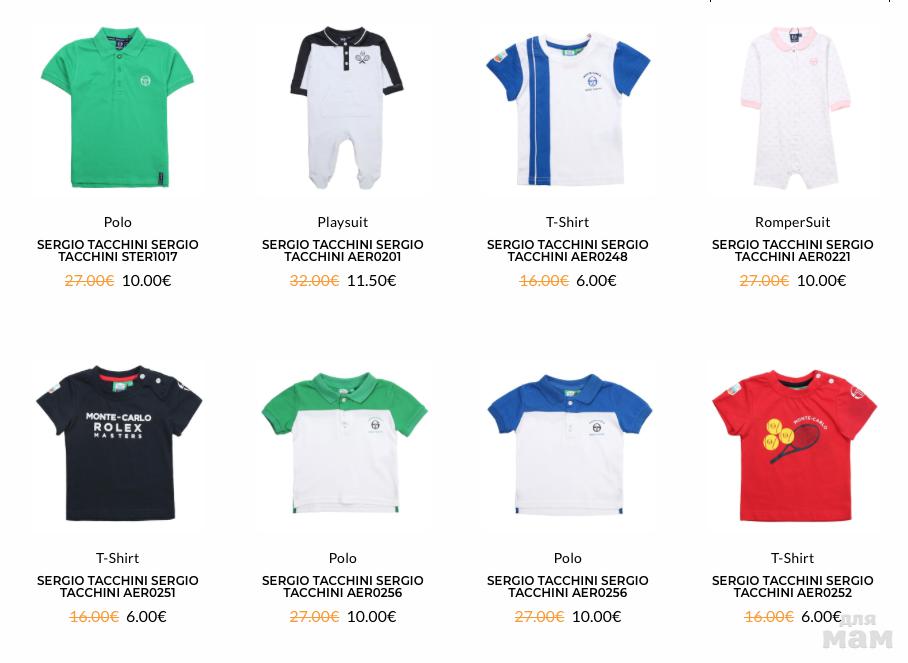Select the green and white polo image
Image resolution: width=908 pixels, height=663 pixels.
(x=344, y=443)
